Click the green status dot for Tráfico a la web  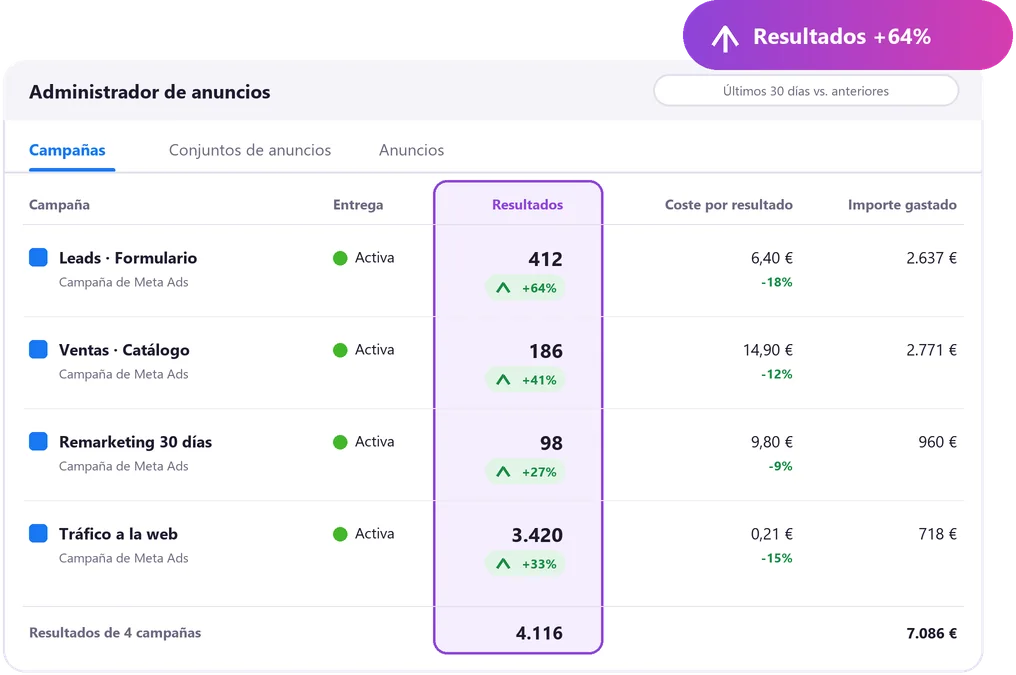[x=340, y=534]
